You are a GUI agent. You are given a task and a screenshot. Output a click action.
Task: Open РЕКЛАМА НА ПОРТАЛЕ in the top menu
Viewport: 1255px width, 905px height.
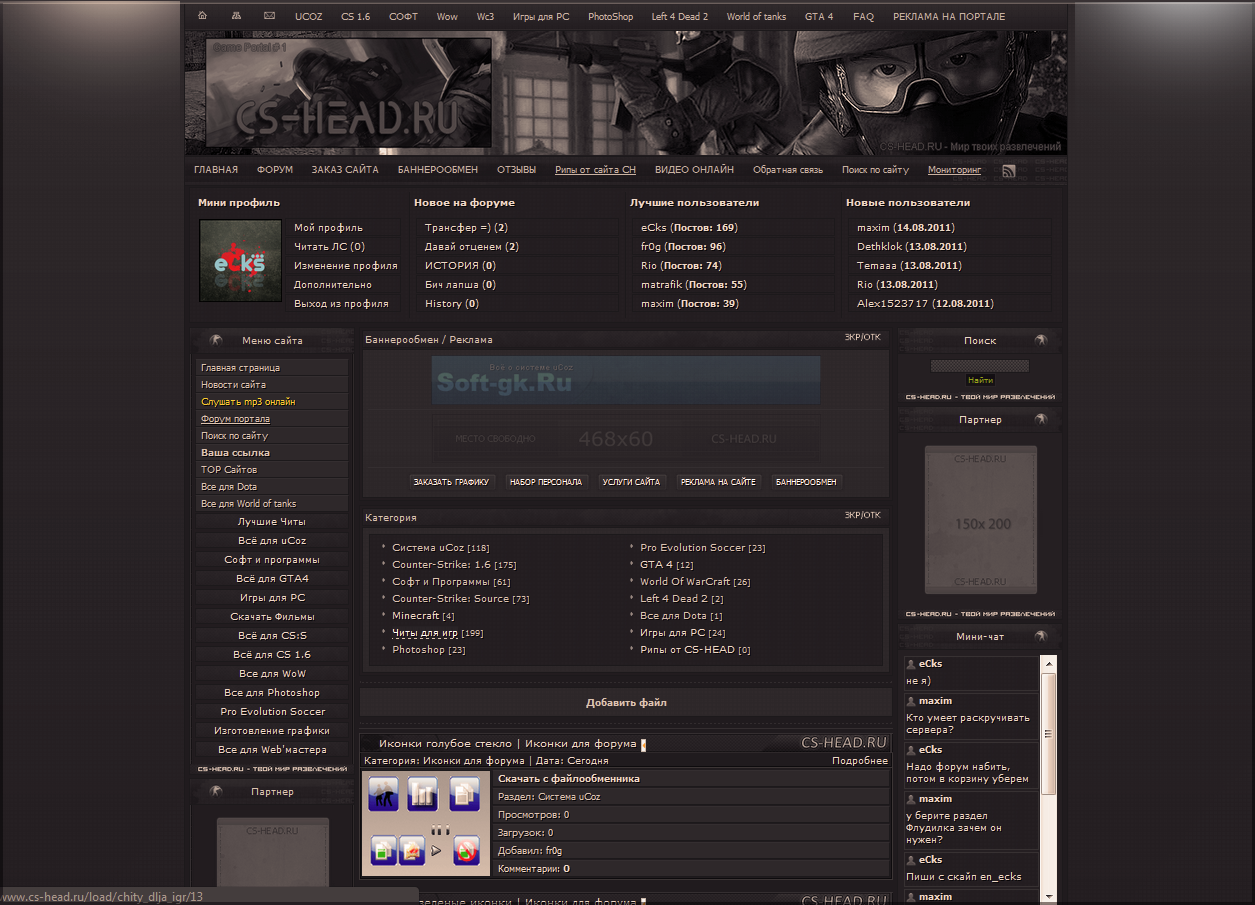click(x=949, y=17)
